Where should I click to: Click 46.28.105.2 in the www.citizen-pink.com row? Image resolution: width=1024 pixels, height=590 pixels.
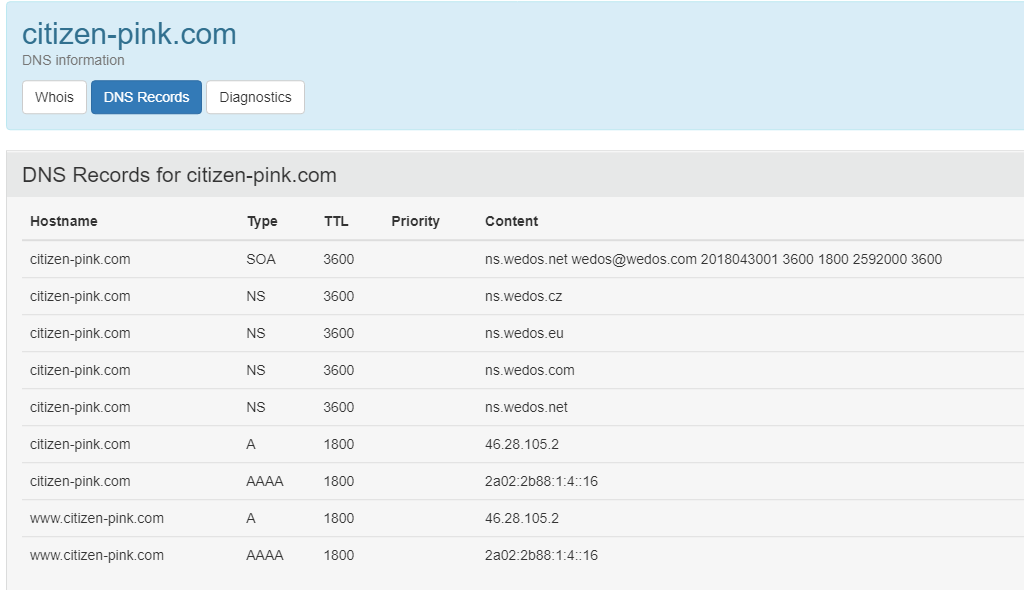point(522,519)
